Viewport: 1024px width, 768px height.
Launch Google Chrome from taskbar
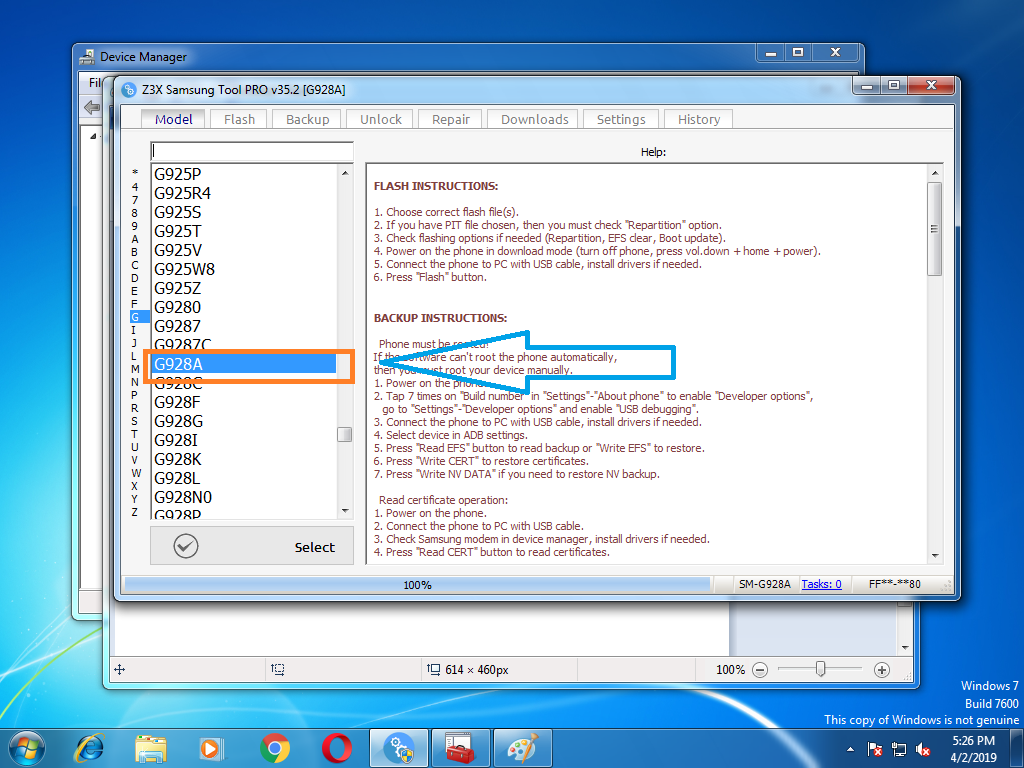[275, 748]
